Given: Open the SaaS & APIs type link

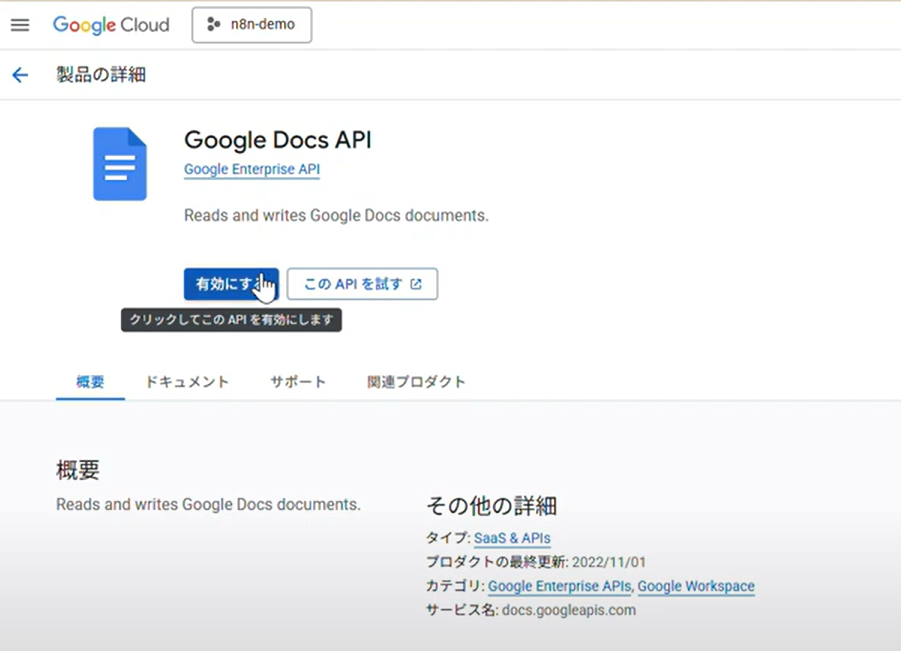Looking at the screenshot, I should tap(512, 538).
